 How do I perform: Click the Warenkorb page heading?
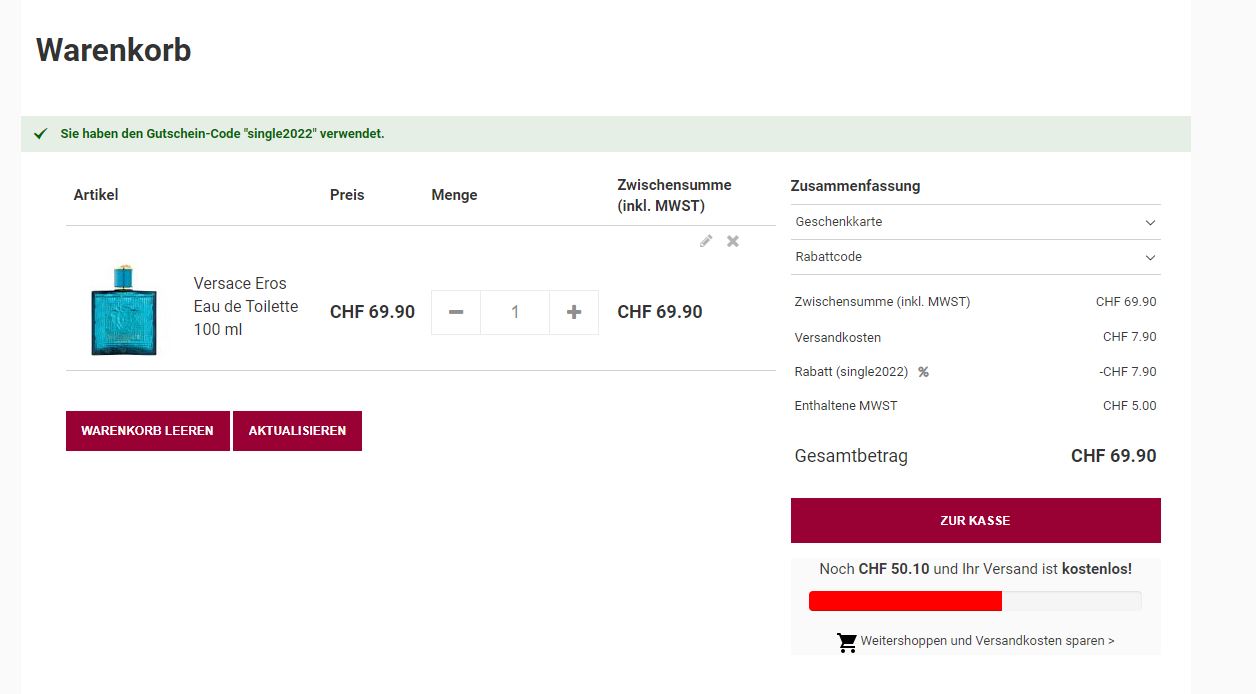pos(114,50)
